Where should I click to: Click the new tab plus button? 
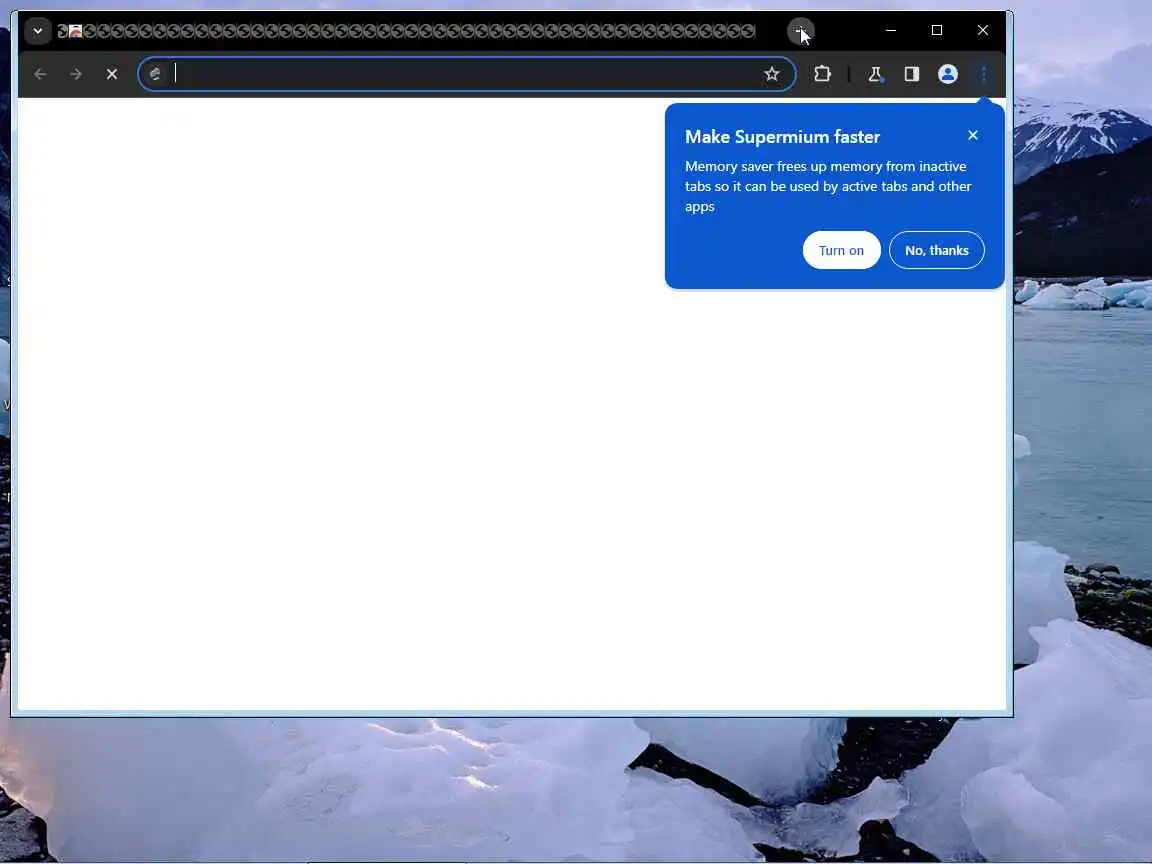tap(800, 31)
